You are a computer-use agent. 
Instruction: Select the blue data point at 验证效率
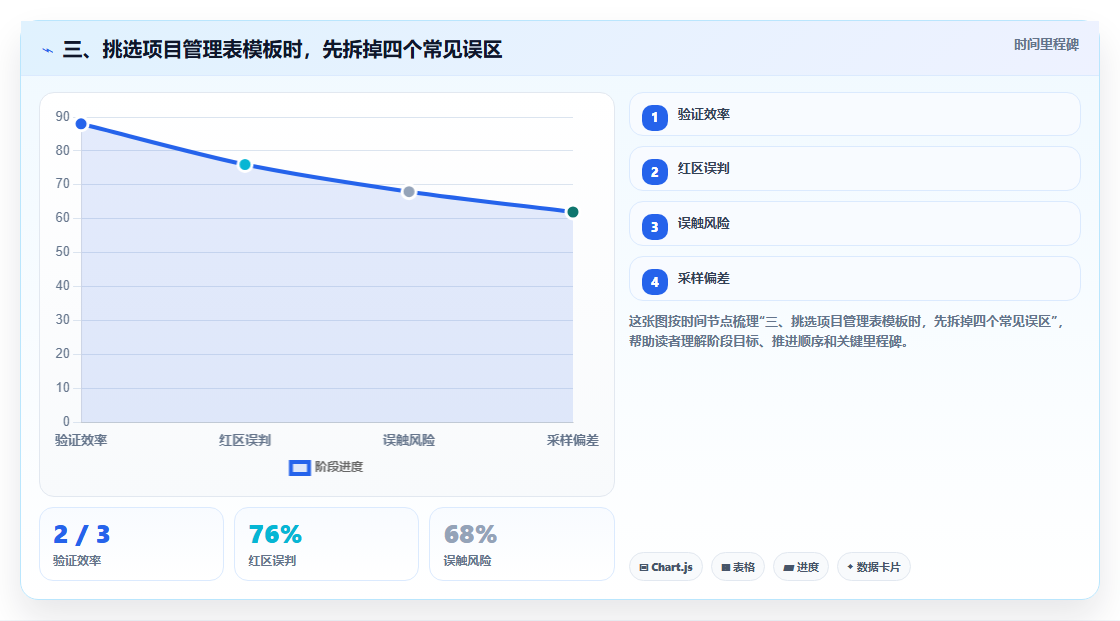click(x=81, y=124)
